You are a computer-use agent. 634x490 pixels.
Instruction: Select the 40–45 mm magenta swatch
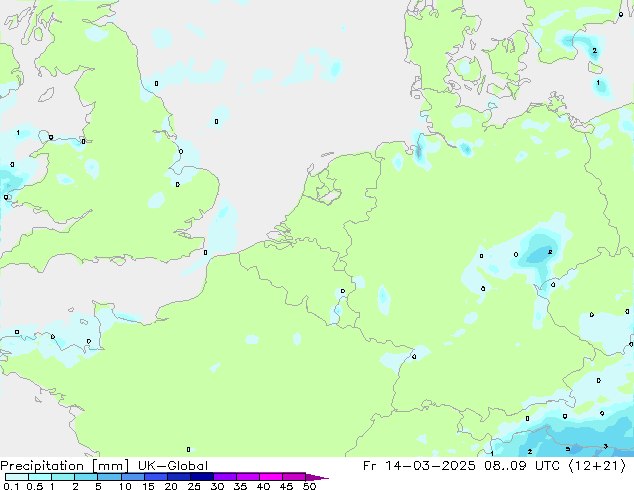(271, 477)
